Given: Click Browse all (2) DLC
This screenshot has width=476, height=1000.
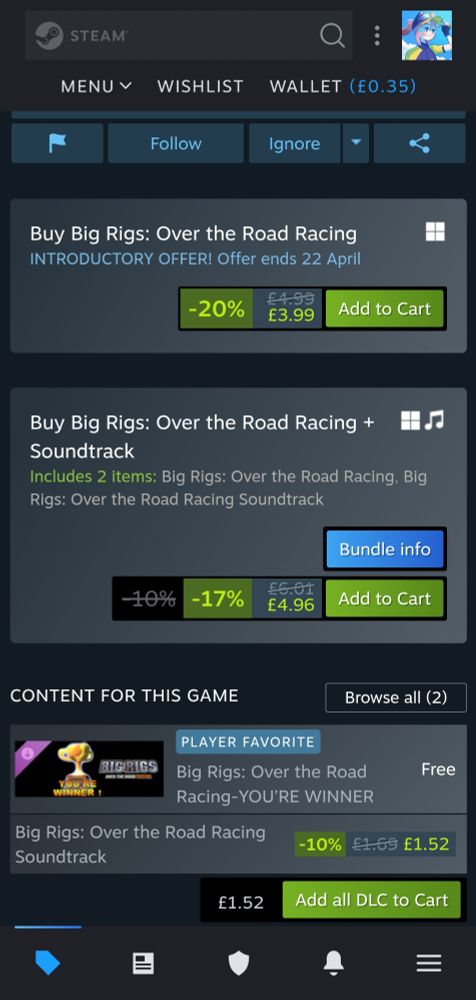Looking at the screenshot, I should pyautogui.click(x=396, y=697).
